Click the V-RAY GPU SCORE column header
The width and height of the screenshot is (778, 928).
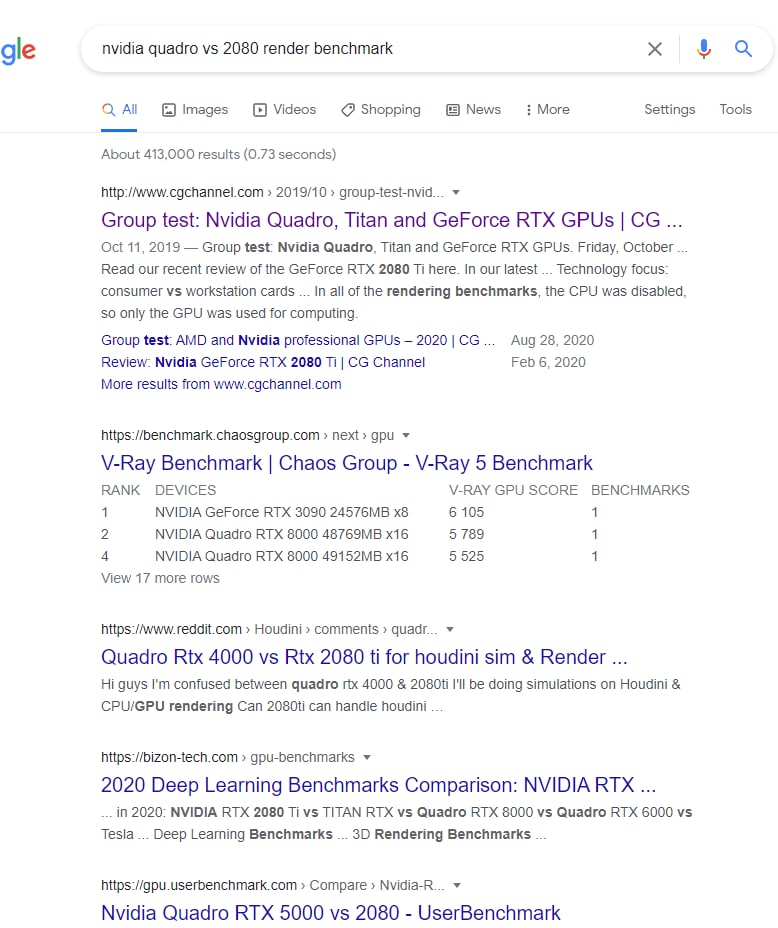513,491
